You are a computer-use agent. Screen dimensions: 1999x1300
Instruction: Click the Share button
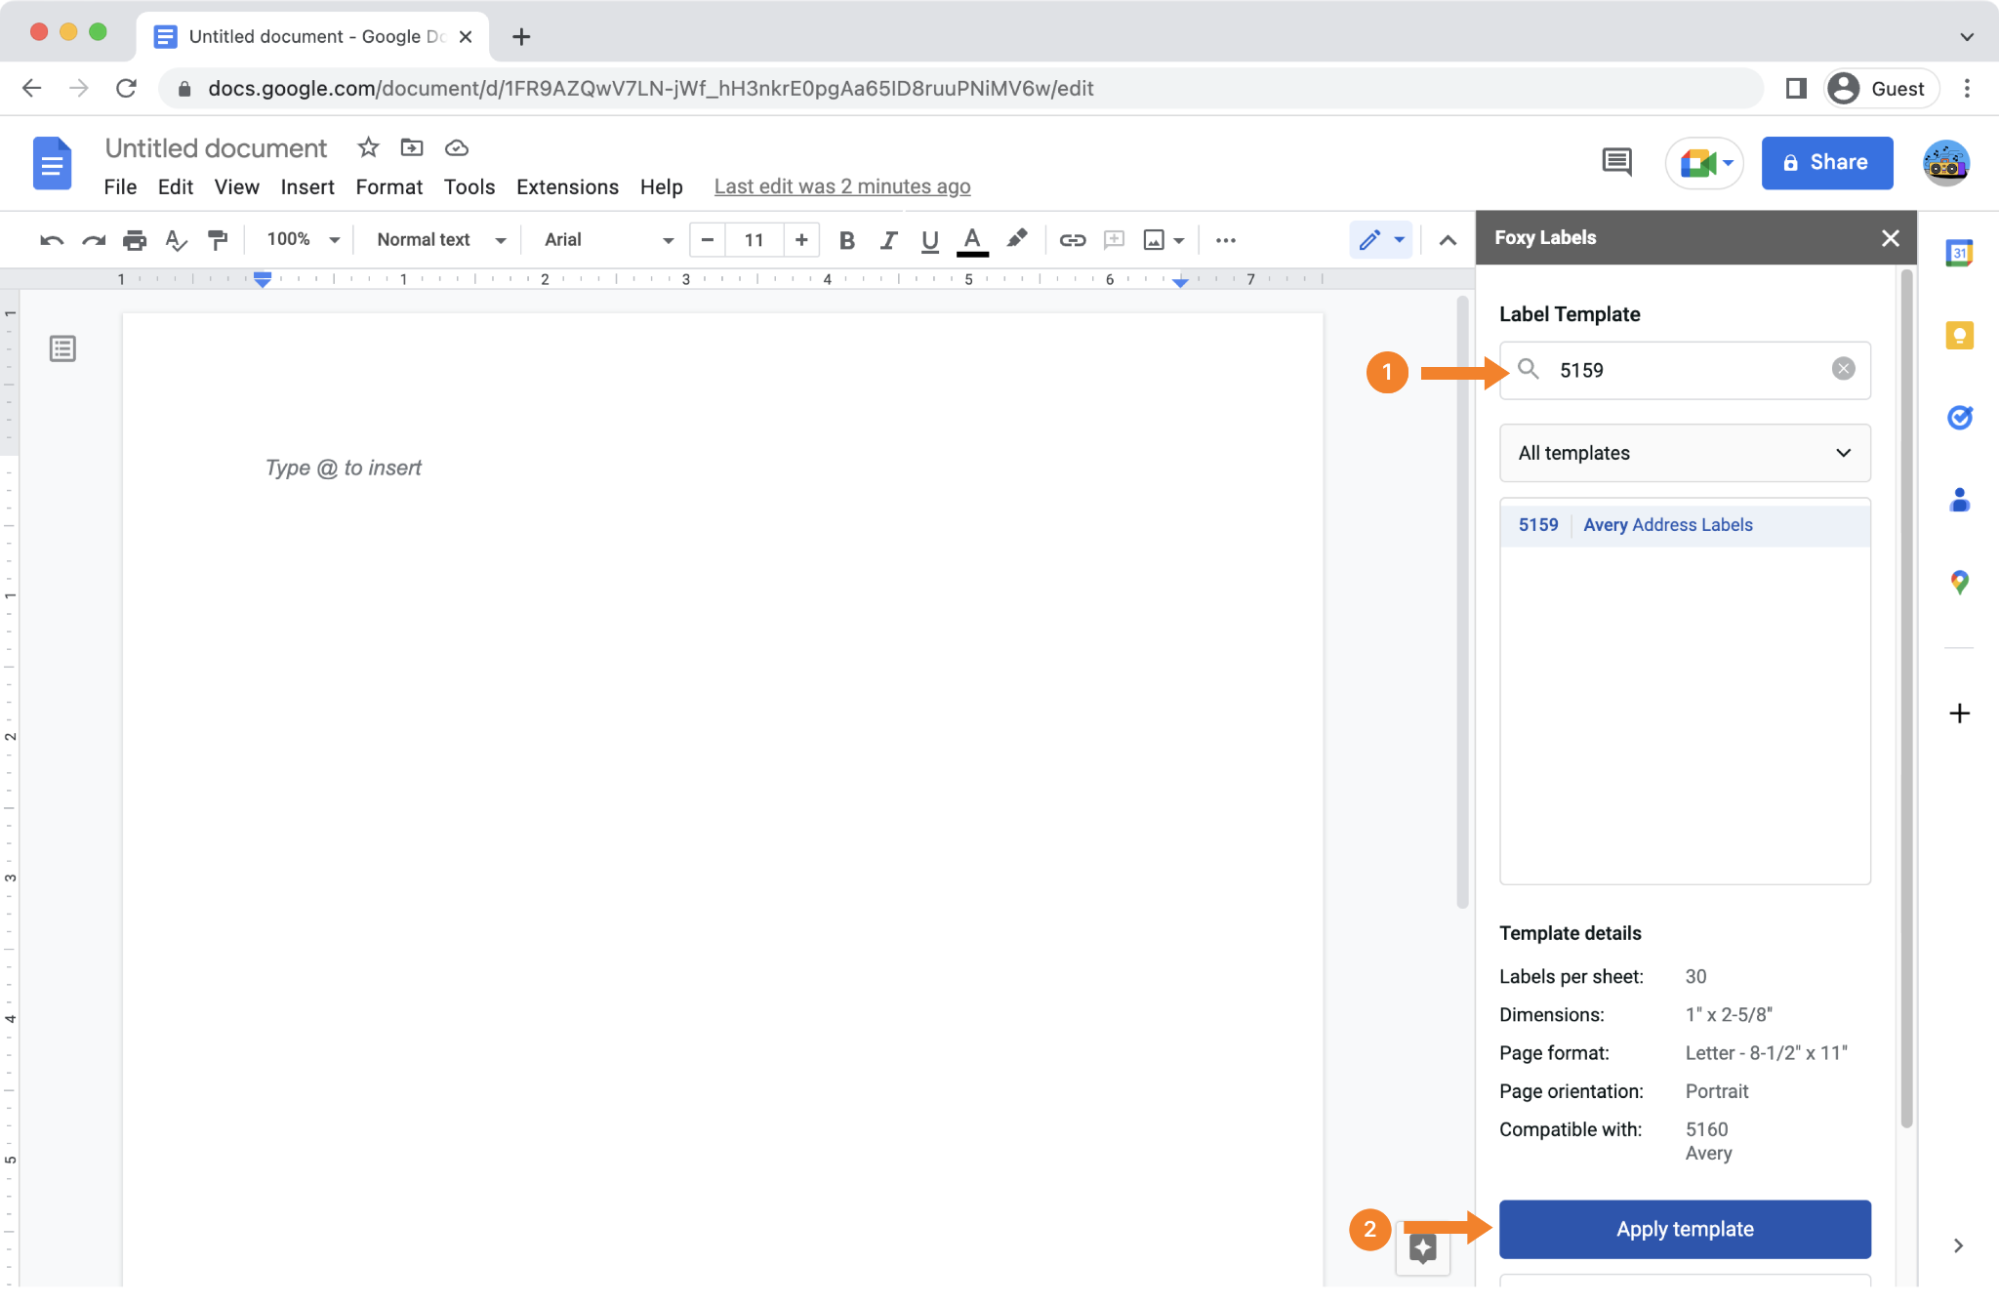[1826, 162]
